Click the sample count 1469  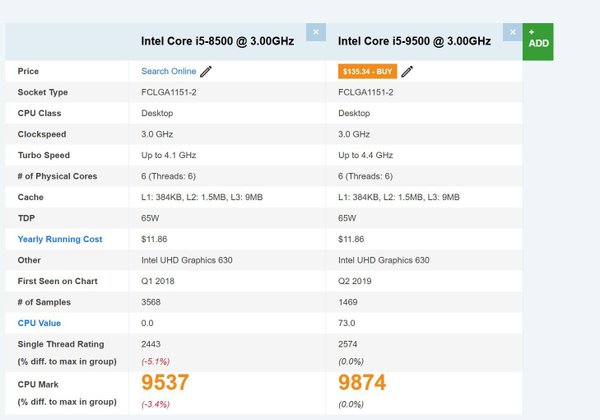[x=347, y=302]
